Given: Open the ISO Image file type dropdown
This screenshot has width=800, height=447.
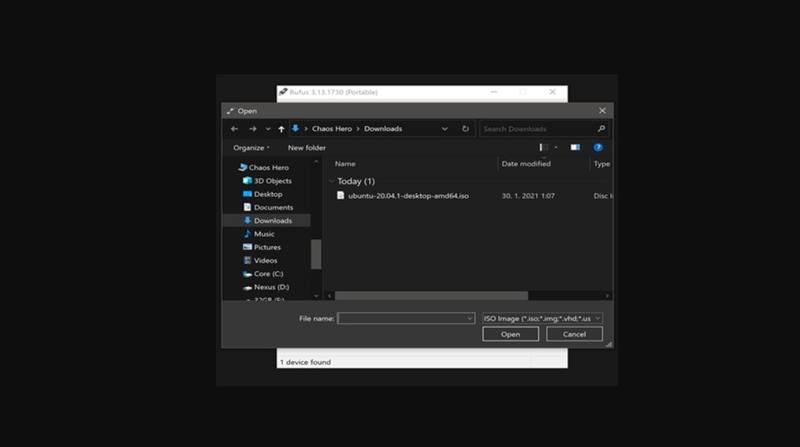Looking at the screenshot, I should (x=542, y=318).
